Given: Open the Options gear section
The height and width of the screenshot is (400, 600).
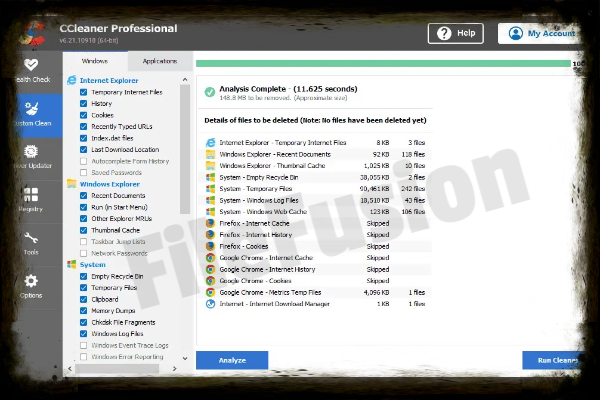Looking at the screenshot, I should [31, 286].
